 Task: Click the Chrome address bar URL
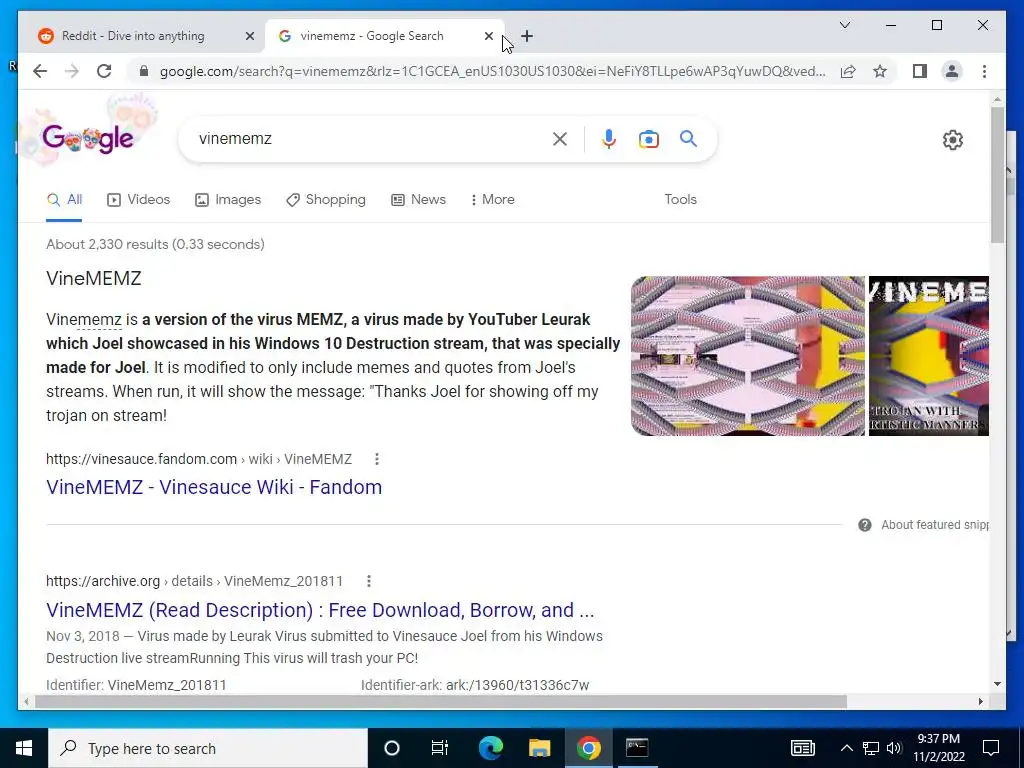(492, 71)
